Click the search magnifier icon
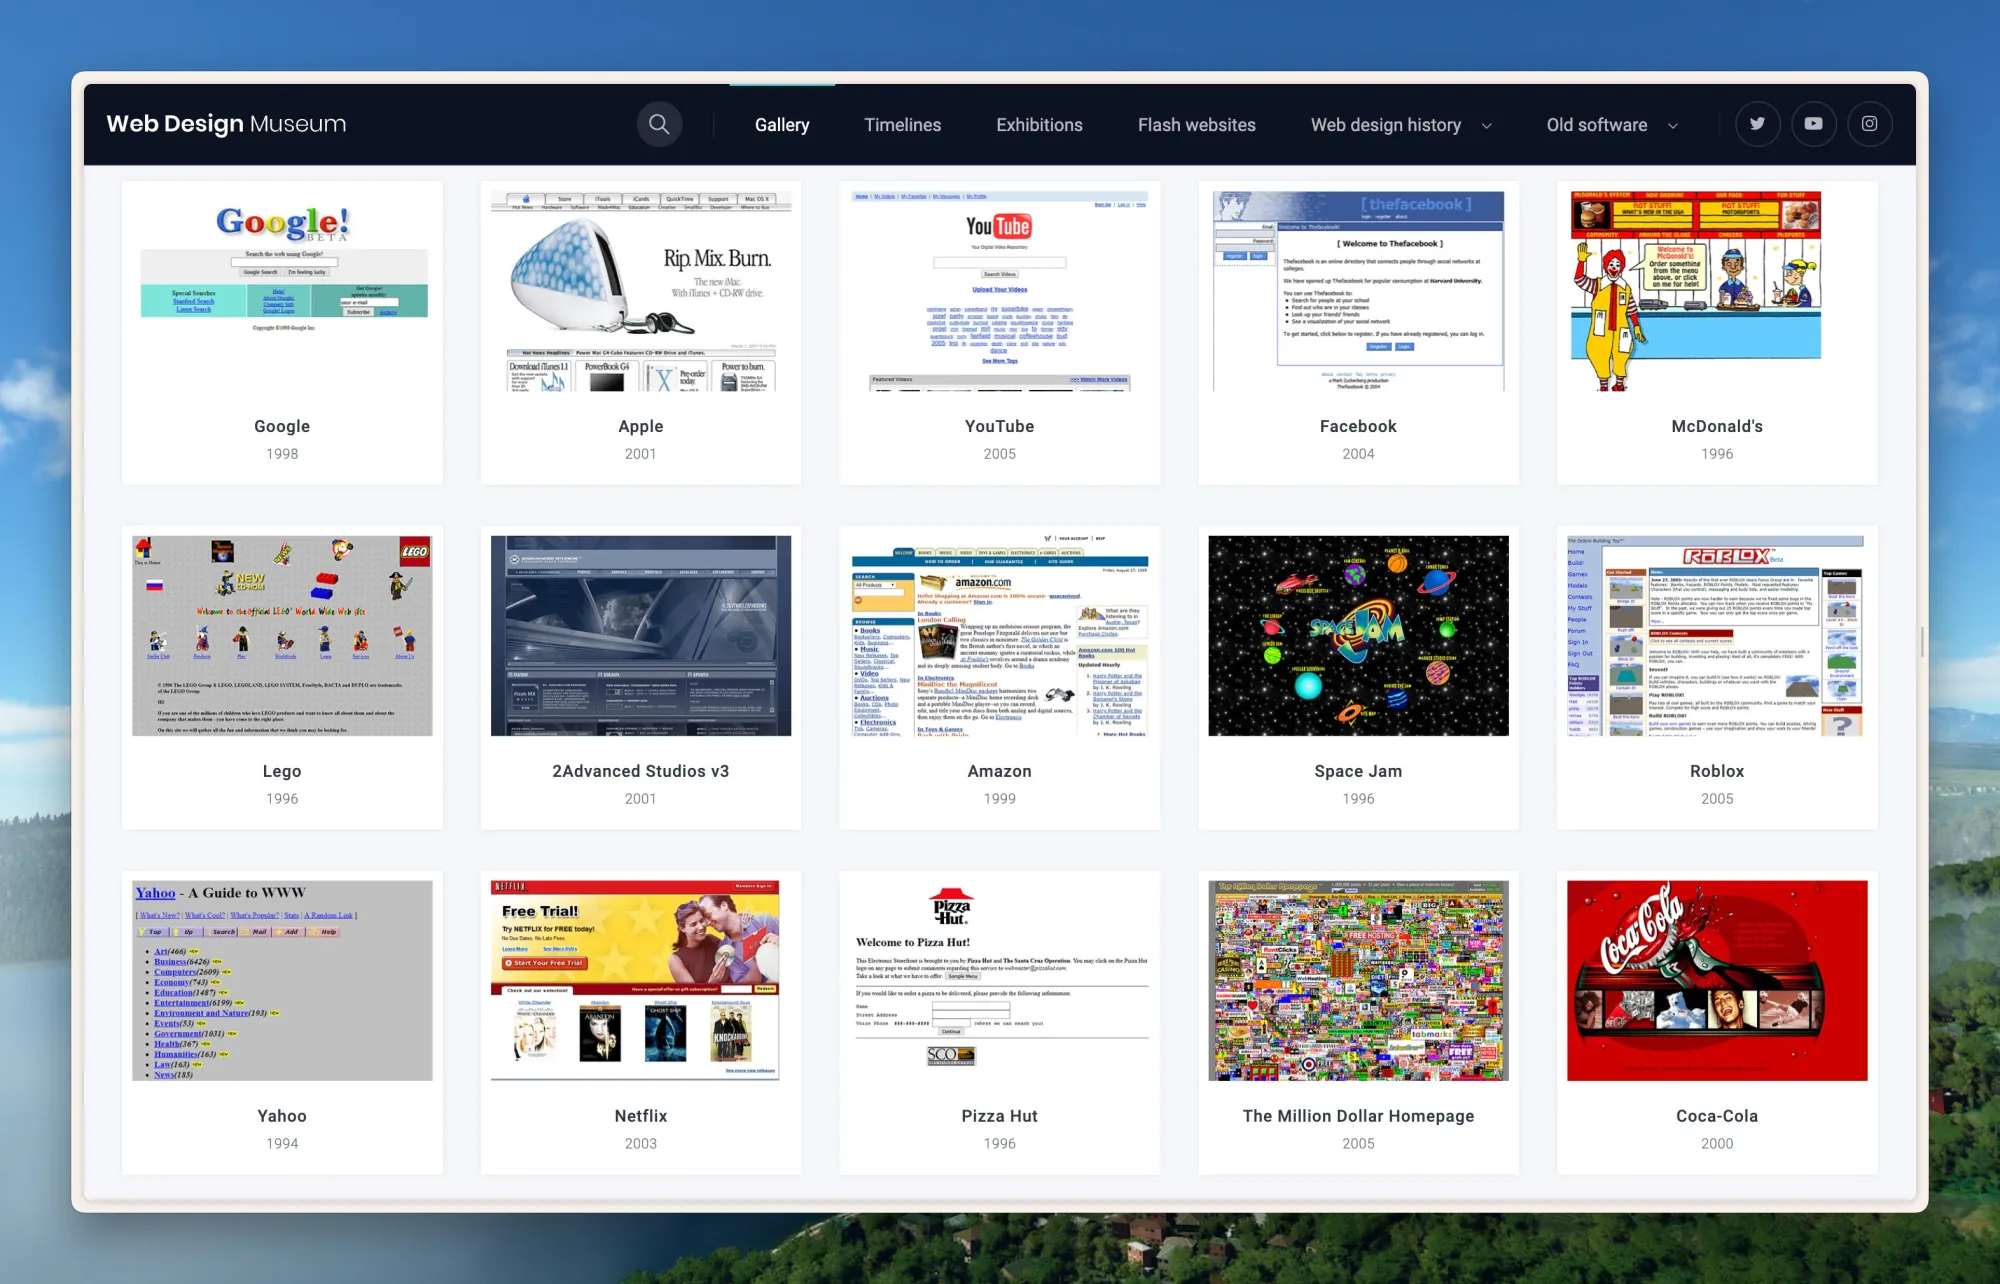The width and height of the screenshot is (2000, 1284). pos(659,124)
